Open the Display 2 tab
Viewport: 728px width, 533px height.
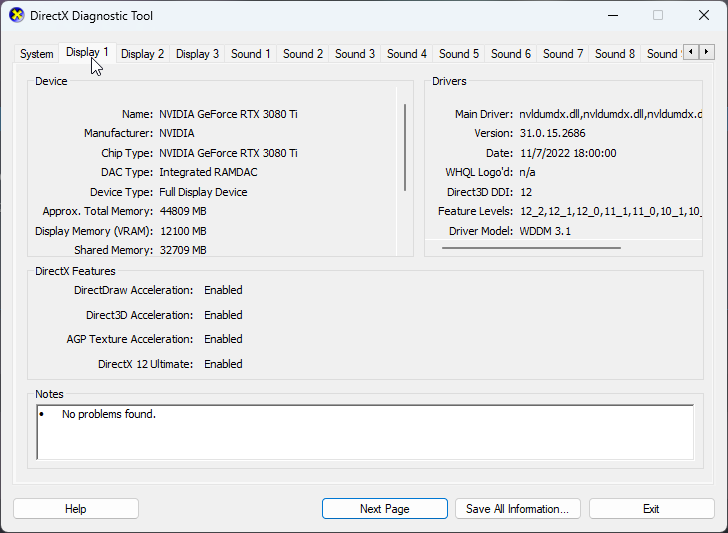point(143,54)
